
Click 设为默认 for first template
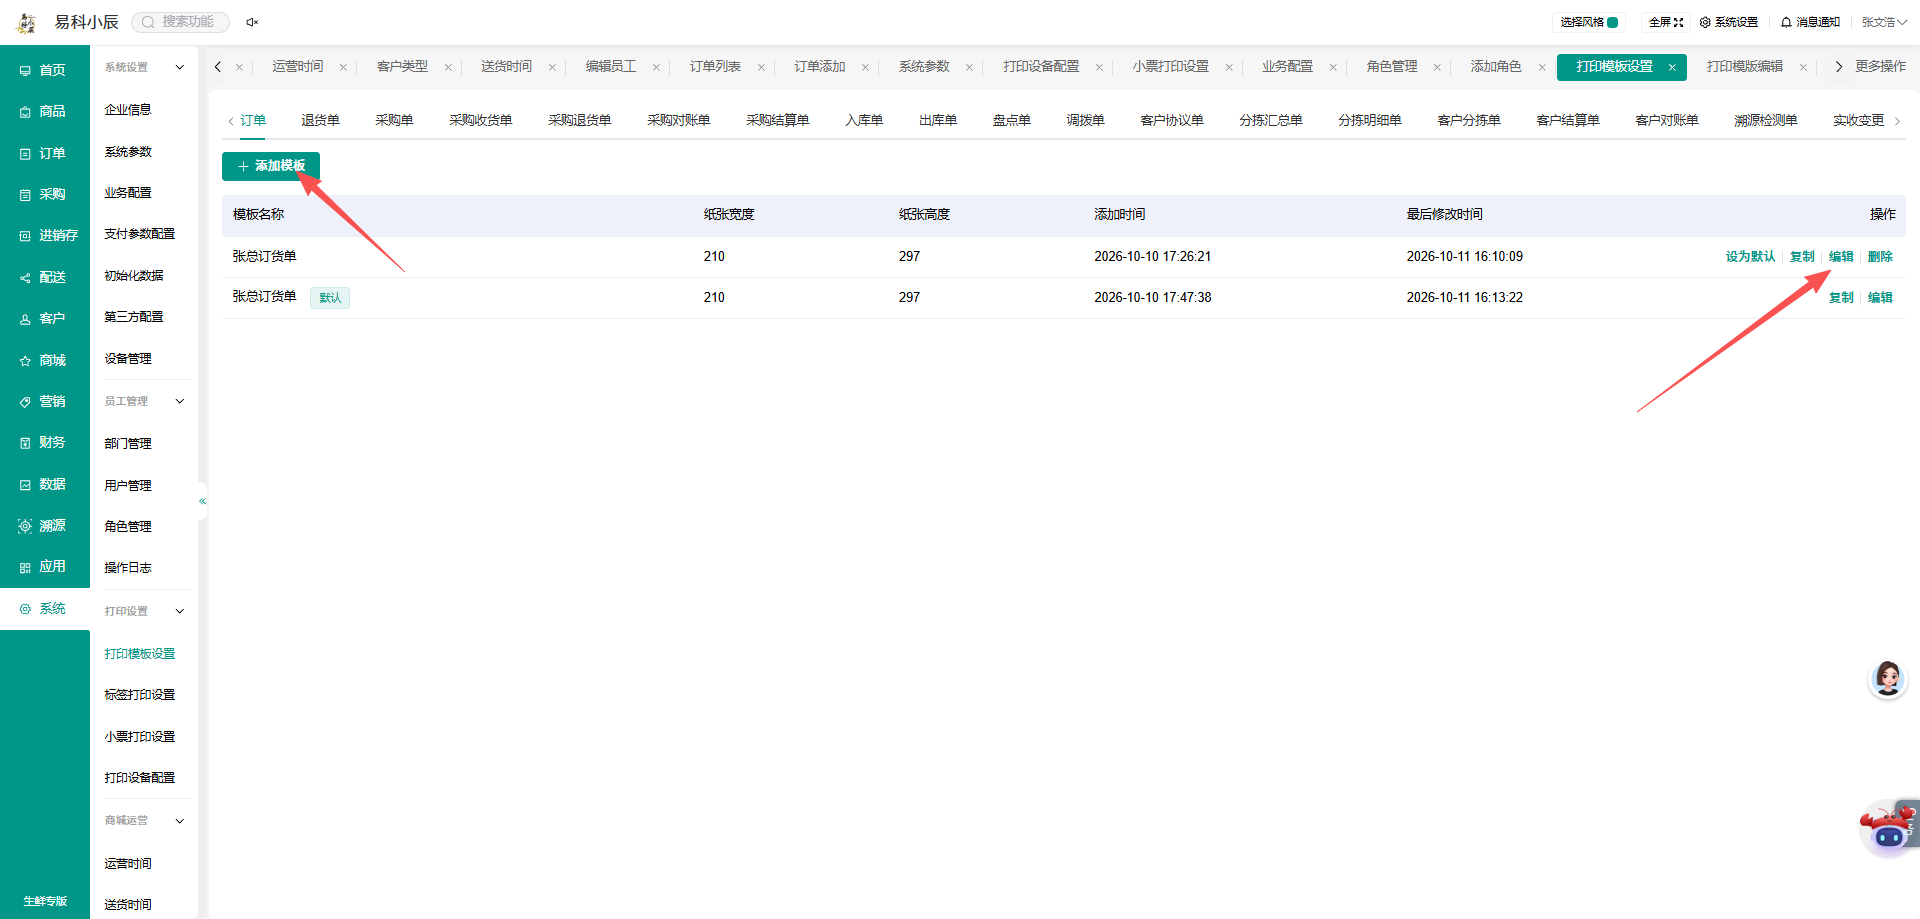1750,257
